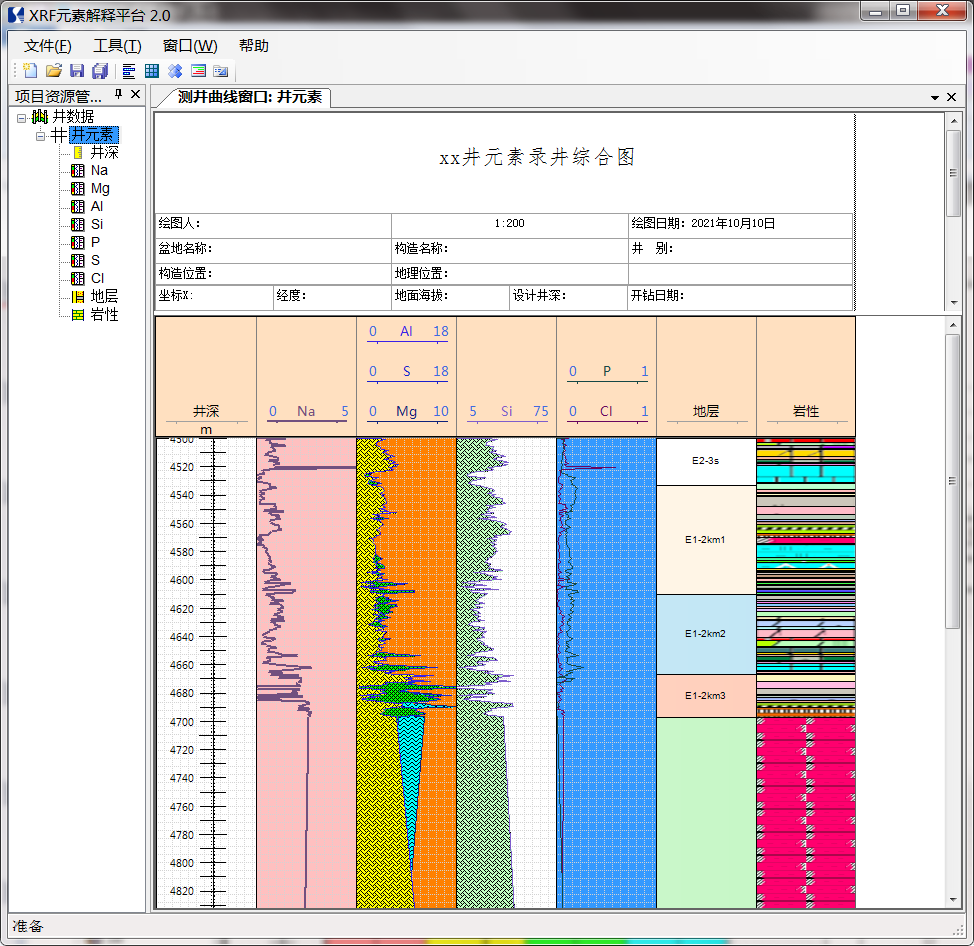Viewport: 974px width, 946px height.
Task: Collapse the 井数据 tree node
Action: 22,117
